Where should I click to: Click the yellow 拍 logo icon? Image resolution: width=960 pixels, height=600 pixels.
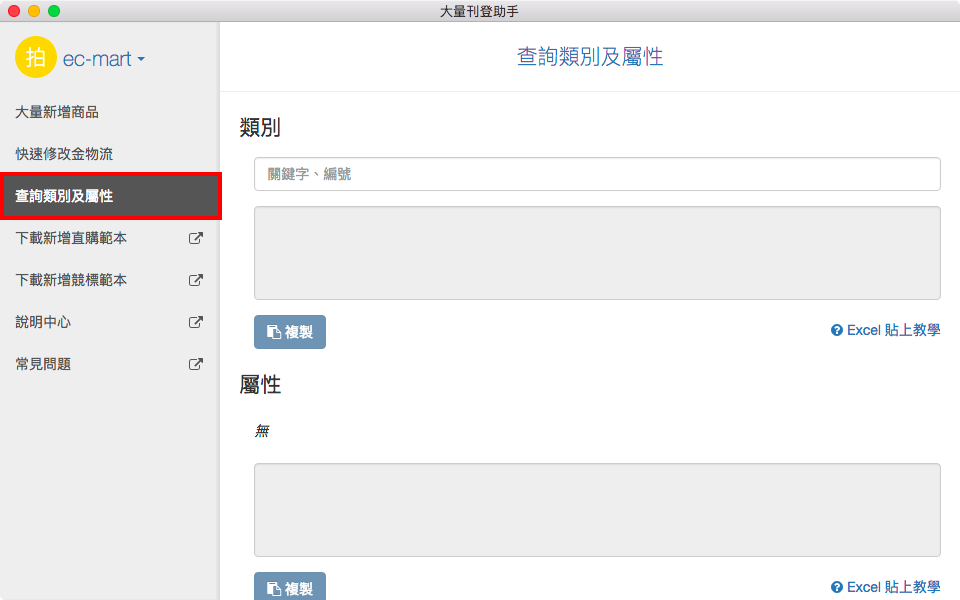pyautogui.click(x=36, y=58)
